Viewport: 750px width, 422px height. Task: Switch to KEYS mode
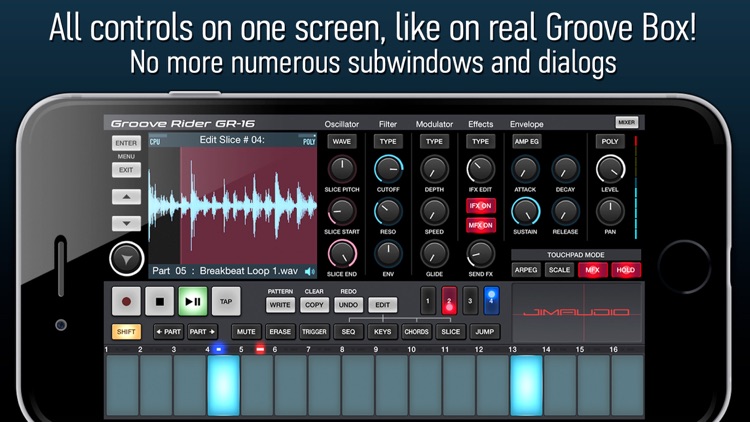click(382, 332)
